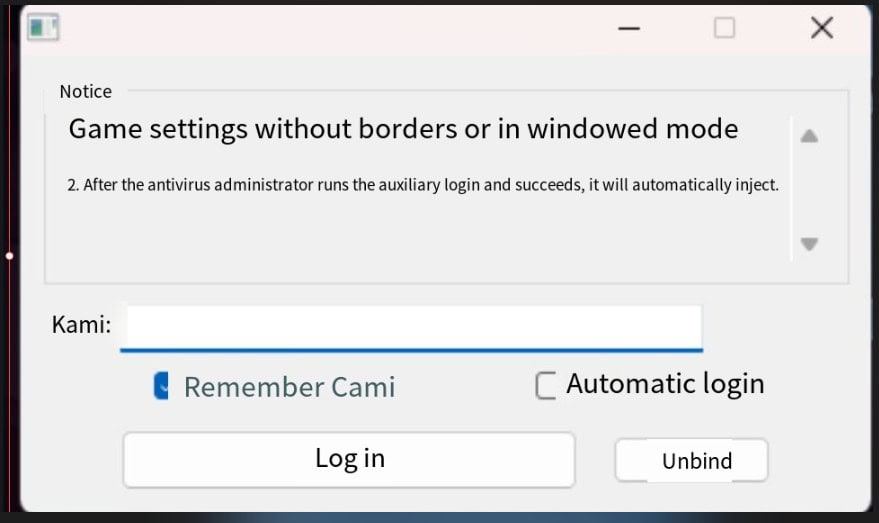Click the Automatic login label text
This screenshot has height=523, width=879.
coord(665,384)
